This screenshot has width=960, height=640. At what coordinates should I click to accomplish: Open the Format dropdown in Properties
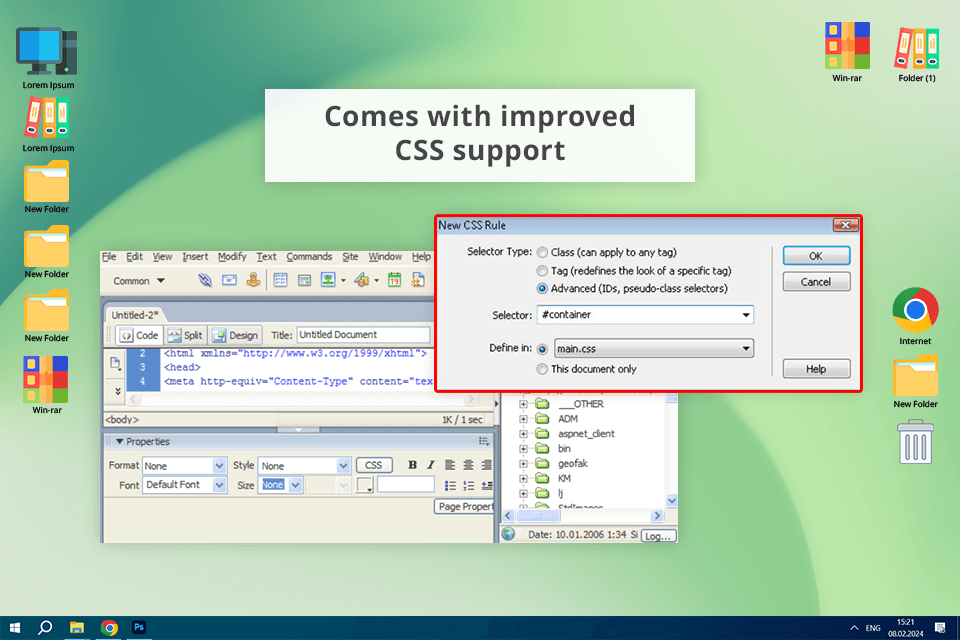click(x=219, y=466)
